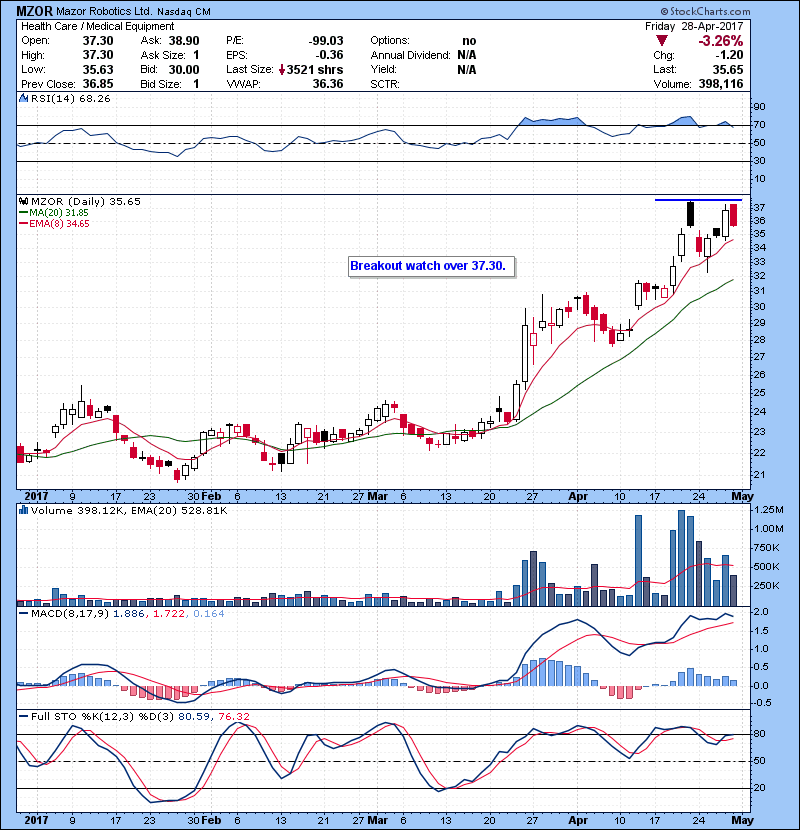Screen dimensions: 800x830
Task: Click the RSI indicator panel icon
Action: click(x=23, y=98)
